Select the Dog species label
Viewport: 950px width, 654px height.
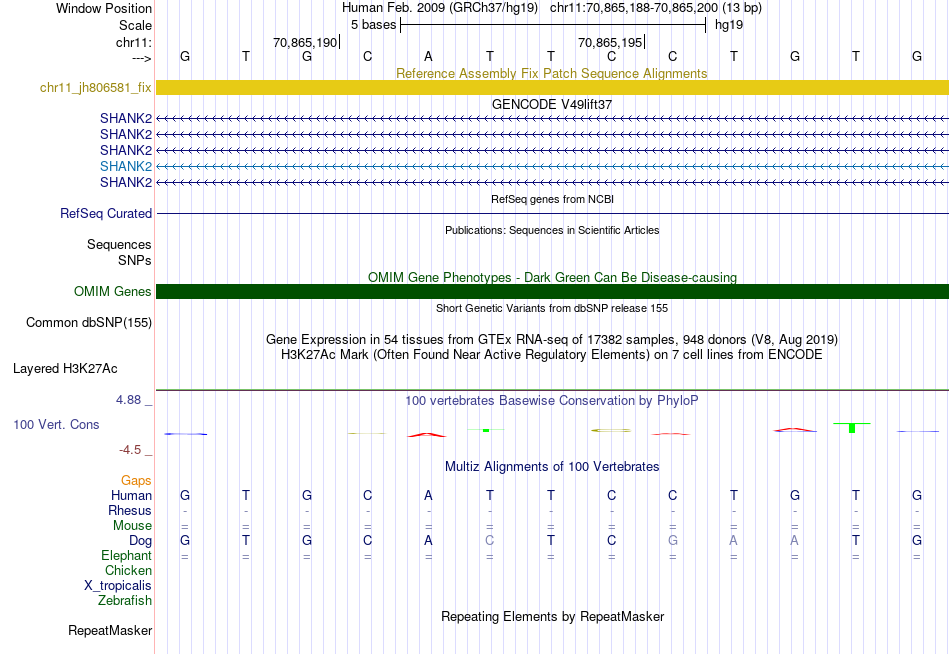pos(140,541)
